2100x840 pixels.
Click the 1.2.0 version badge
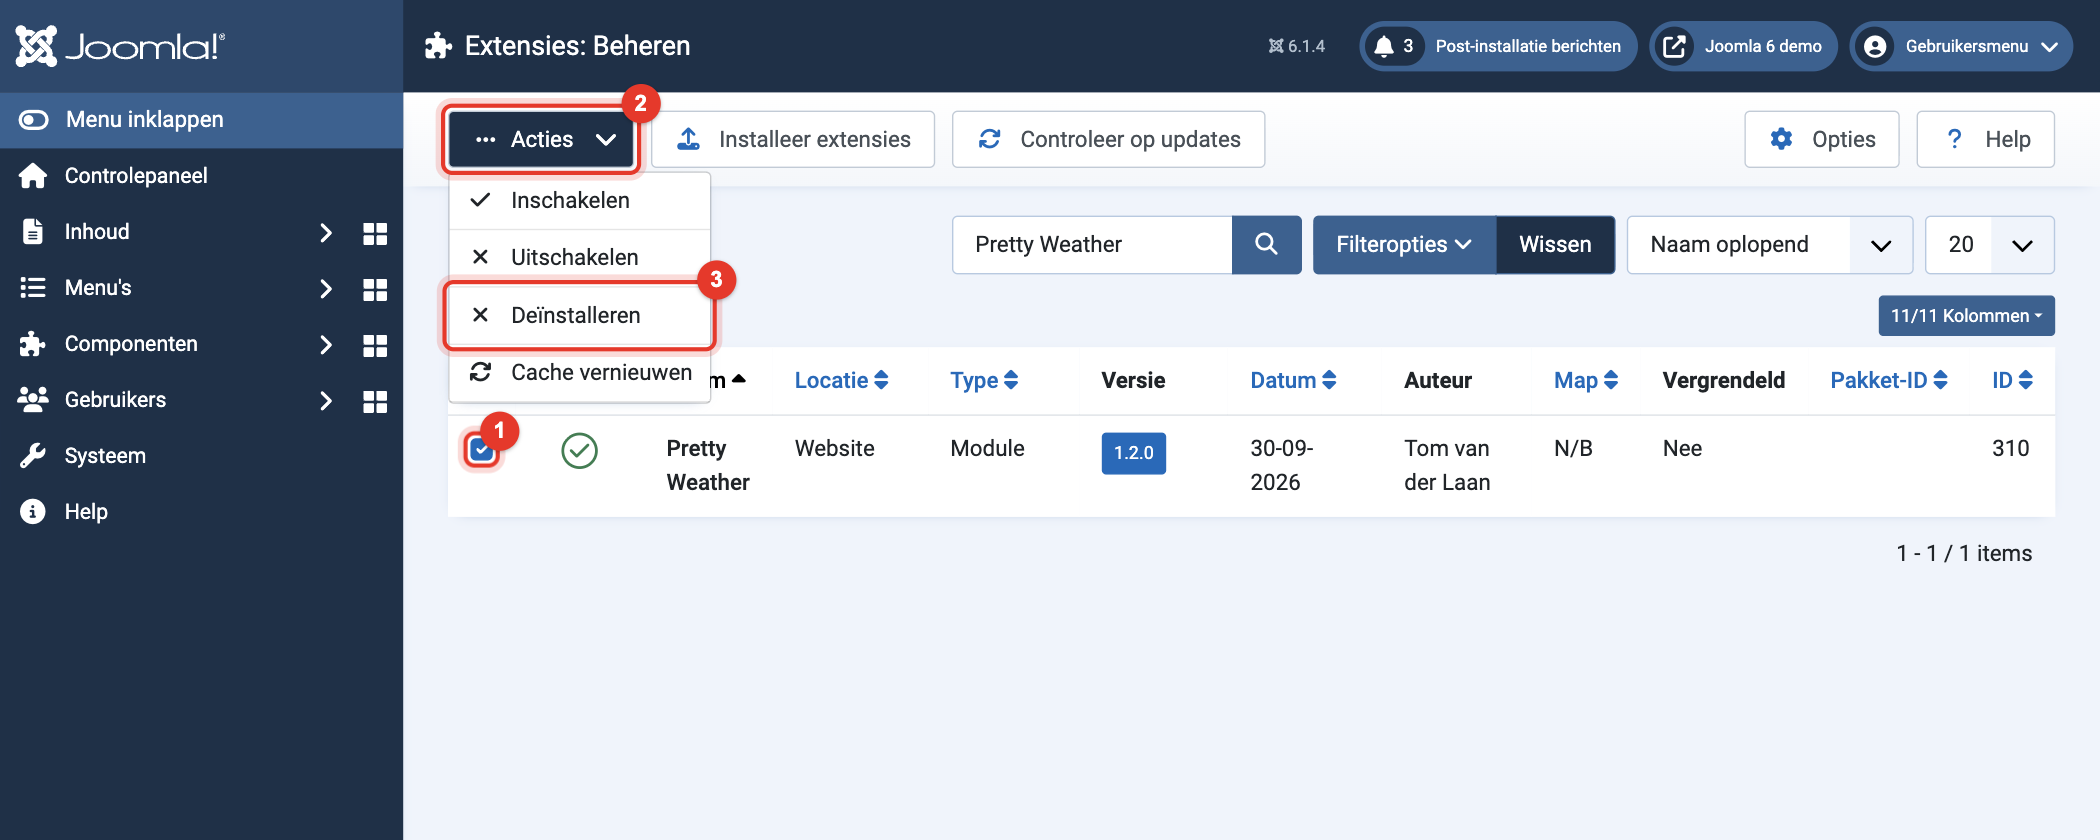click(1134, 453)
